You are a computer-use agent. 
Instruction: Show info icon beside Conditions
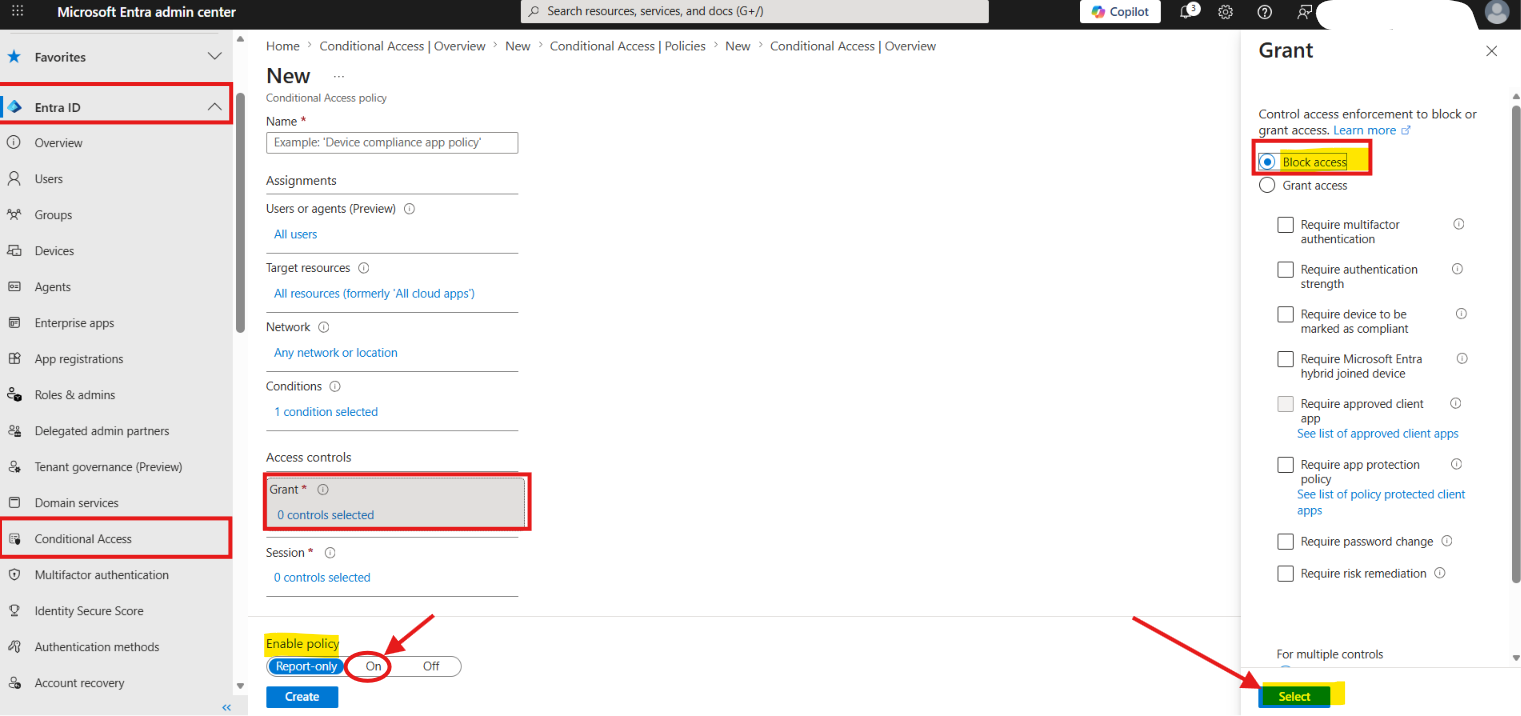tap(335, 386)
